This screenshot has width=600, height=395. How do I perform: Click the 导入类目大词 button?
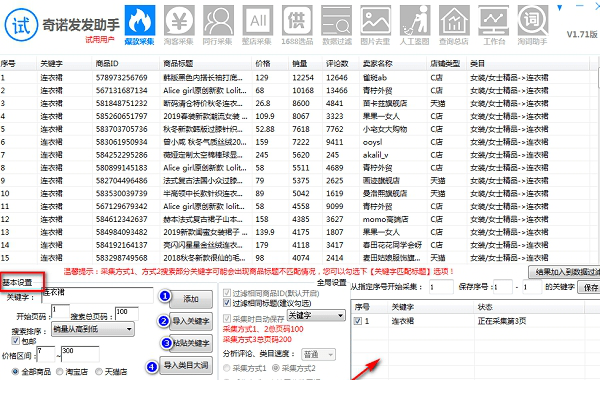(186, 365)
